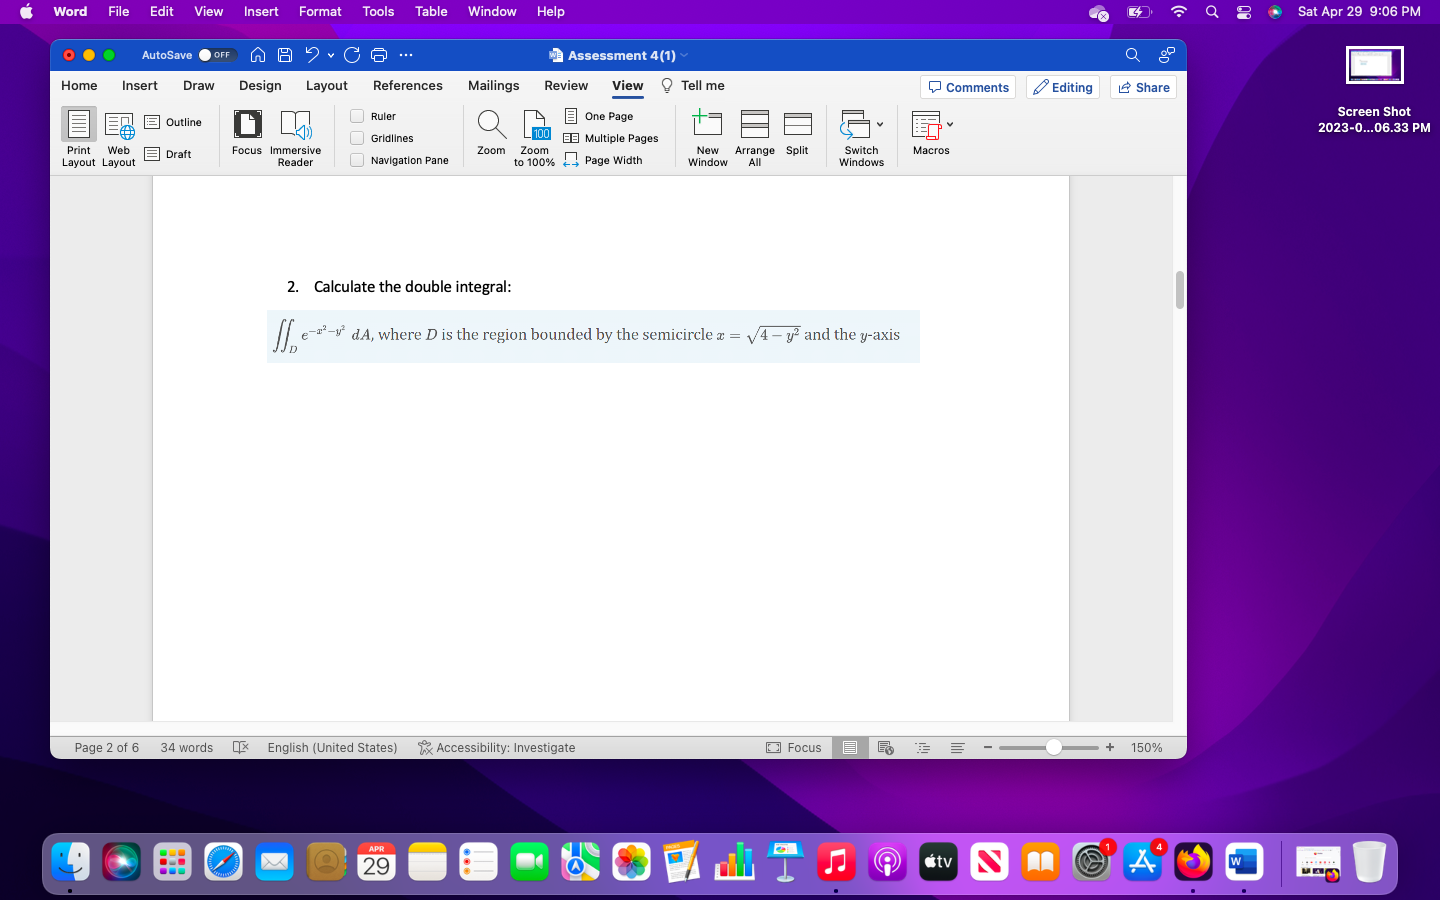Open the Tools menu in the menu bar

point(377,11)
